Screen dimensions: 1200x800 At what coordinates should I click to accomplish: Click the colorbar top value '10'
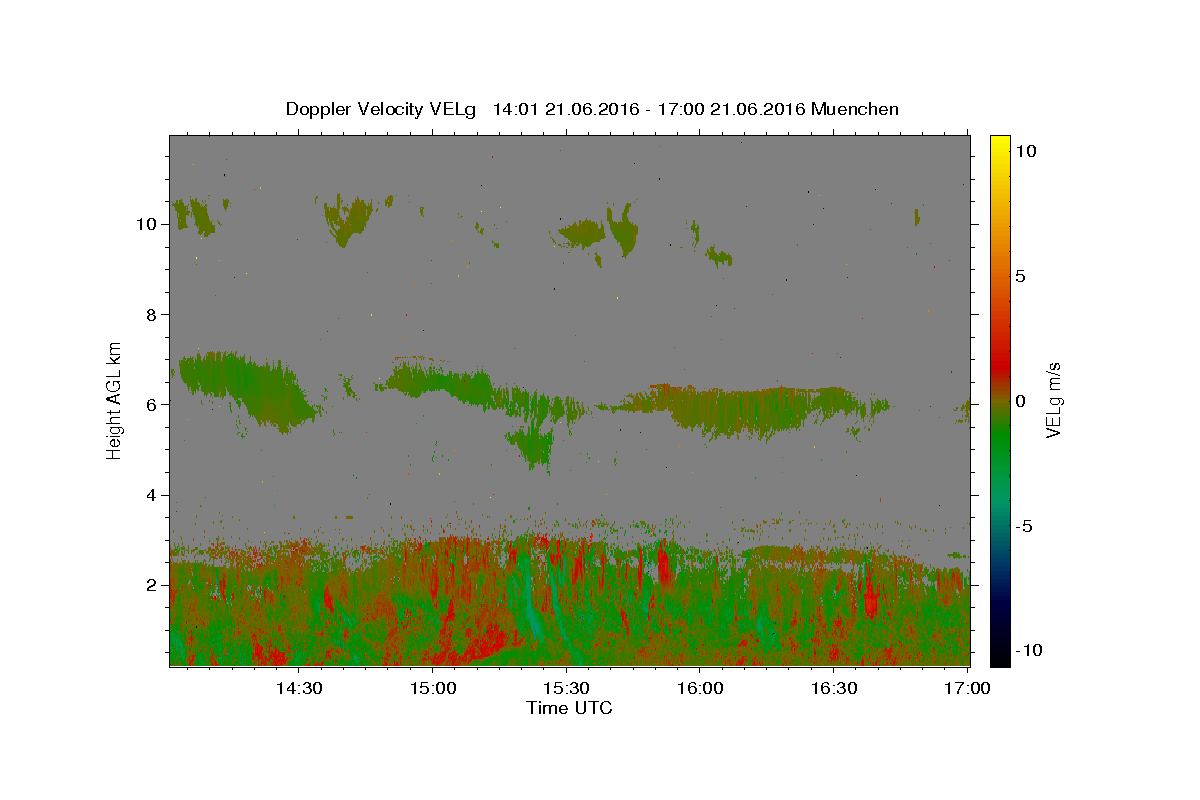point(1026,151)
